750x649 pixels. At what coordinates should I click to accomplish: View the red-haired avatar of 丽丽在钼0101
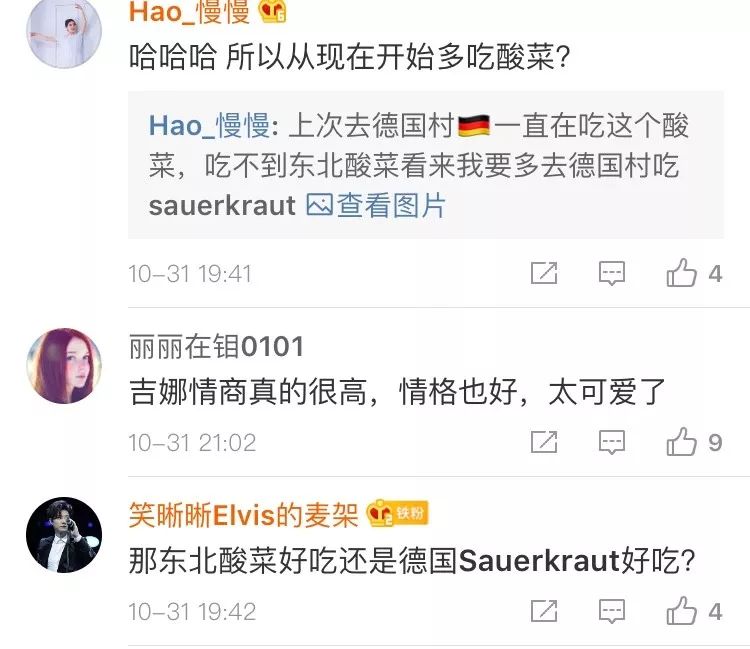[64, 366]
